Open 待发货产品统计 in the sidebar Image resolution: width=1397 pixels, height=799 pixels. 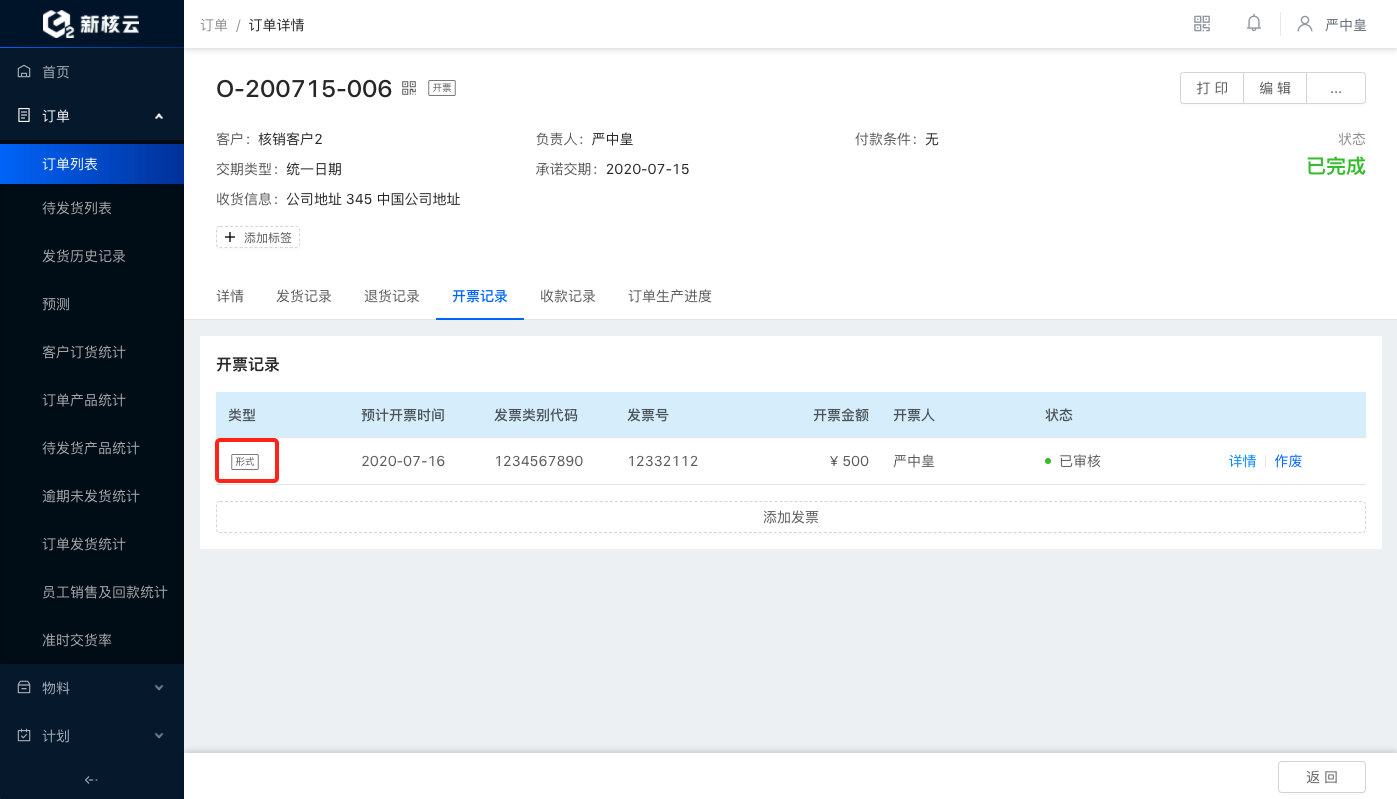point(92,448)
